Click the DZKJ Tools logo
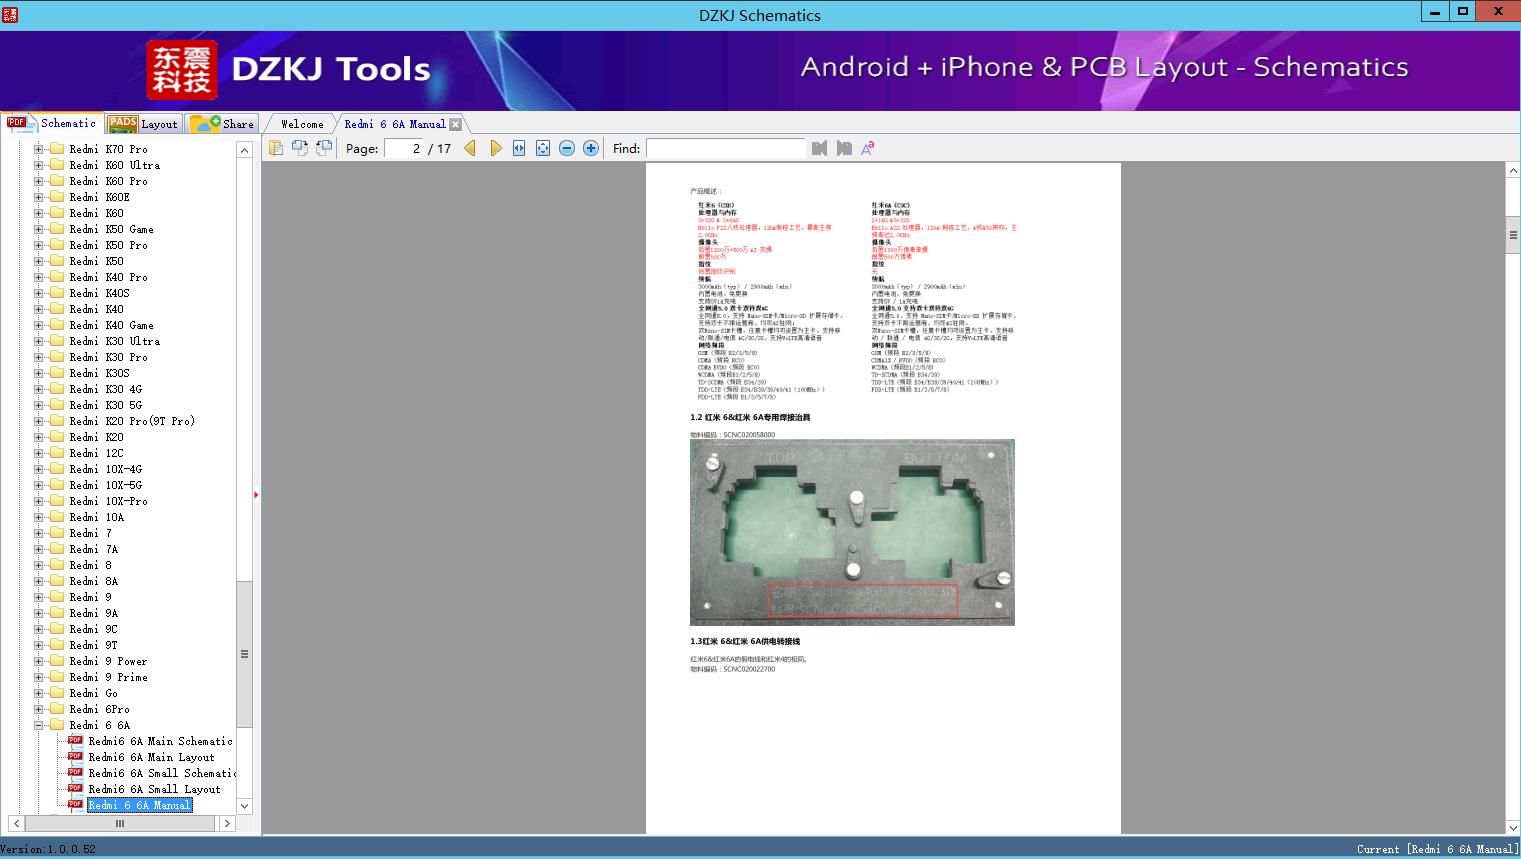 pyautogui.click(x=289, y=69)
